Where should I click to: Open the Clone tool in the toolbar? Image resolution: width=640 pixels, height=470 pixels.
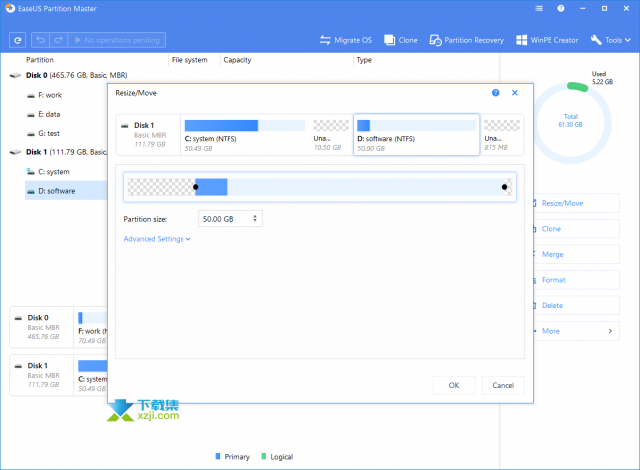(x=401, y=40)
